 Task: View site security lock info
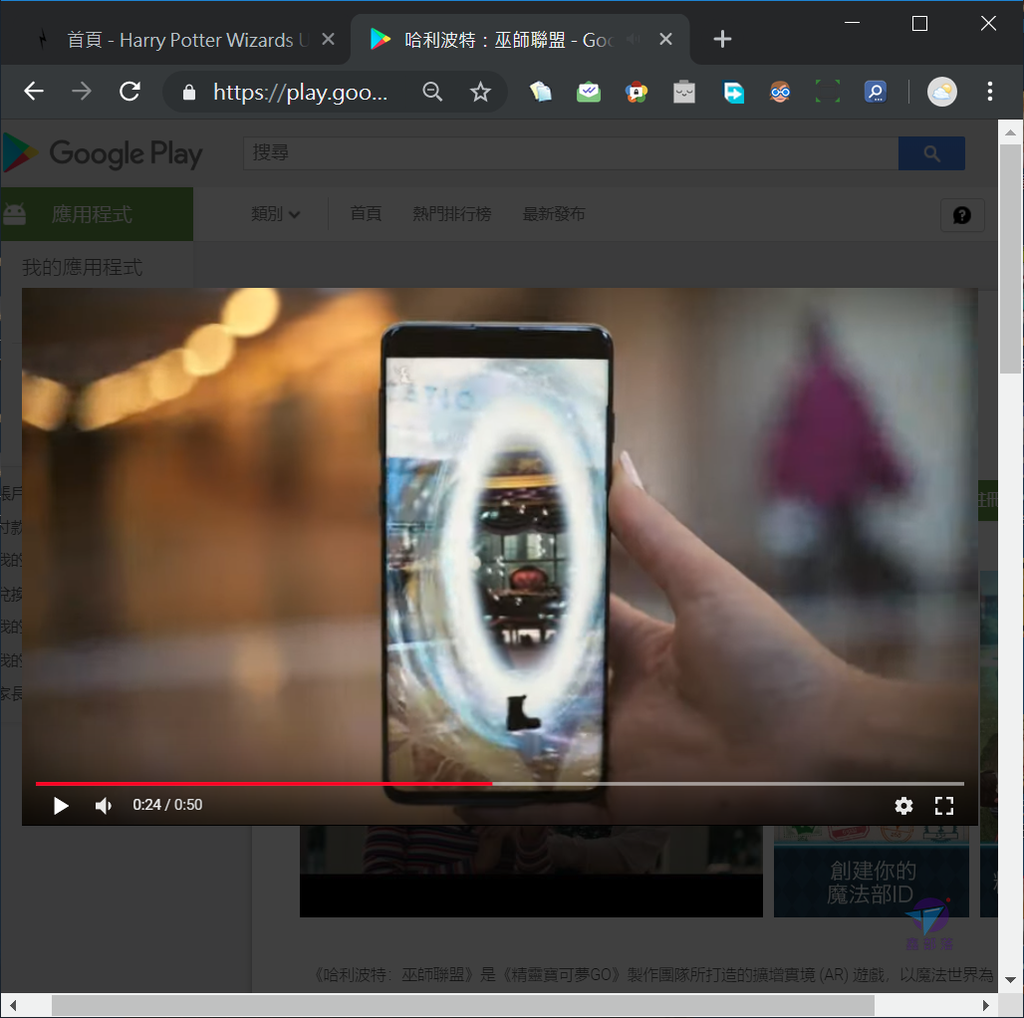[189, 92]
